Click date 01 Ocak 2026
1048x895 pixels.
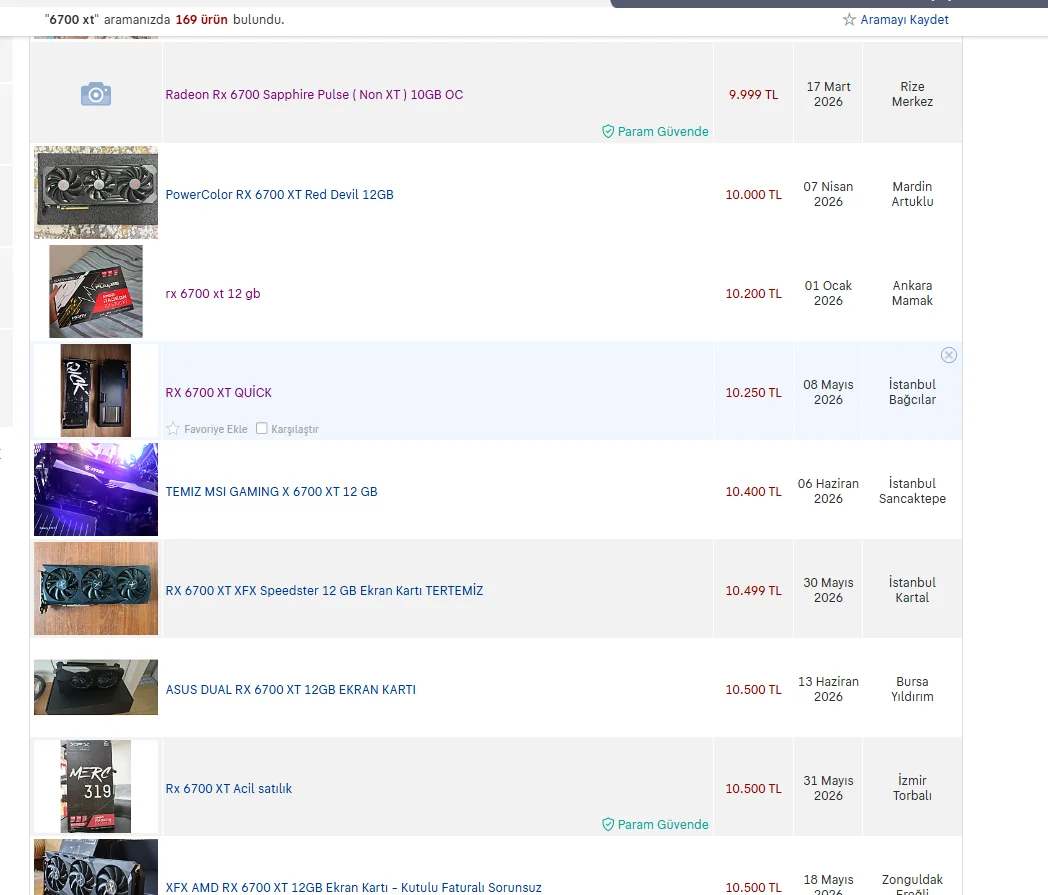pyautogui.click(x=828, y=293)
